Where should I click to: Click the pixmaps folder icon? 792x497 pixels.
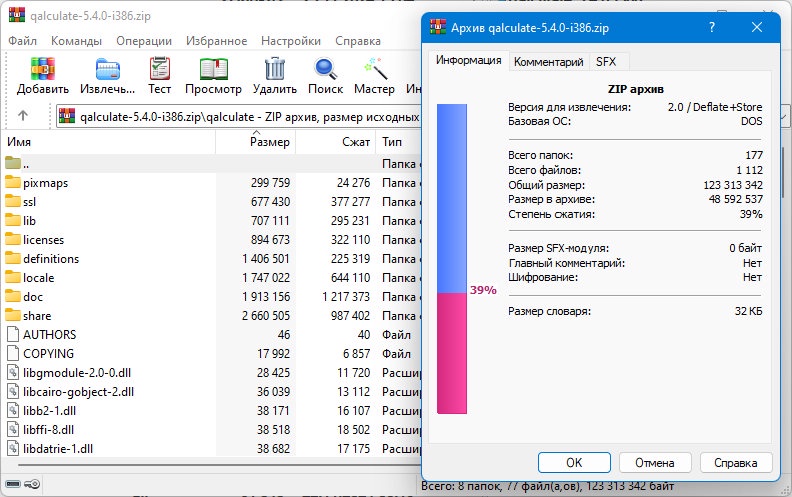[13, 182]
